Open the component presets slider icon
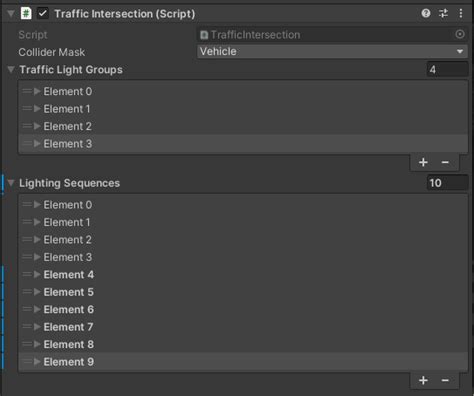 [443, 13]
